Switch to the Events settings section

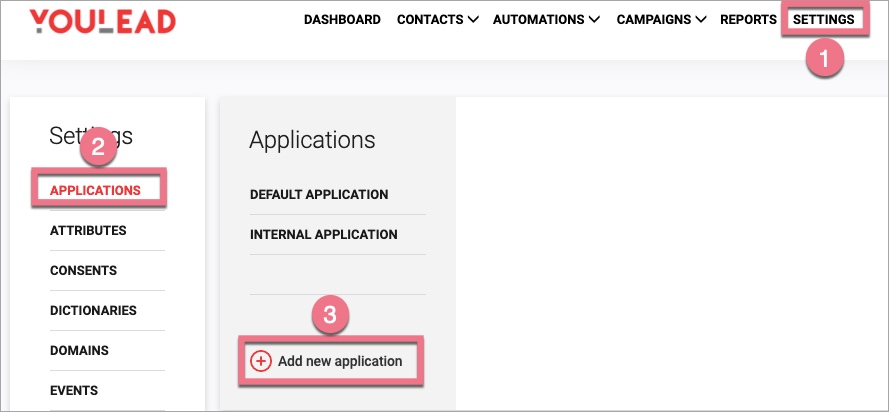click(74, 390)
